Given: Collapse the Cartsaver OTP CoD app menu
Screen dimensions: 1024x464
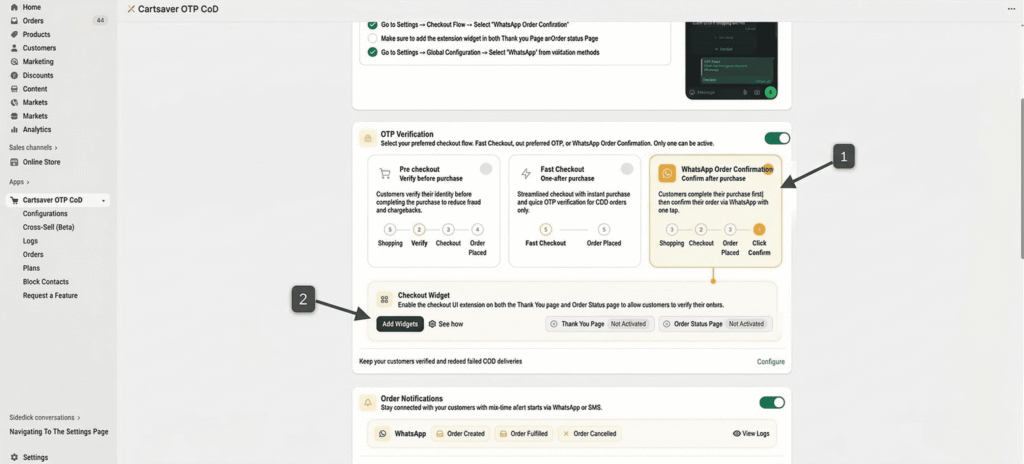Looking at the screenshot, I should pyautogui.click(x=104, y=200).
